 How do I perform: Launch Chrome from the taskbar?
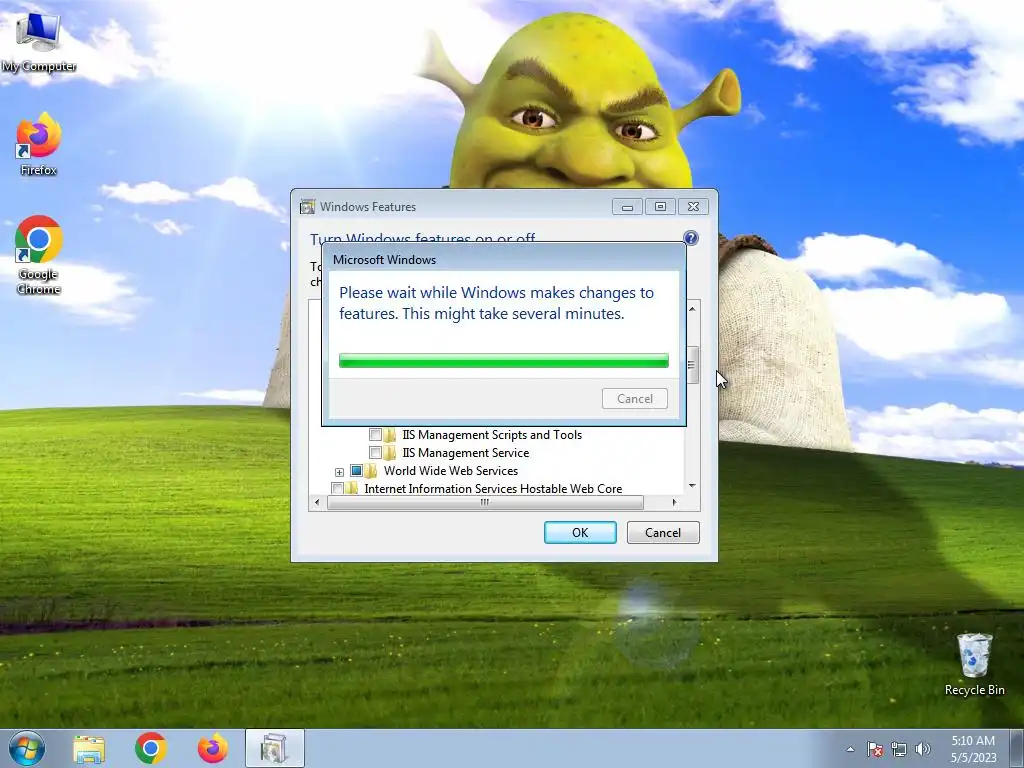pyautogui.click(x=151, y=748)
